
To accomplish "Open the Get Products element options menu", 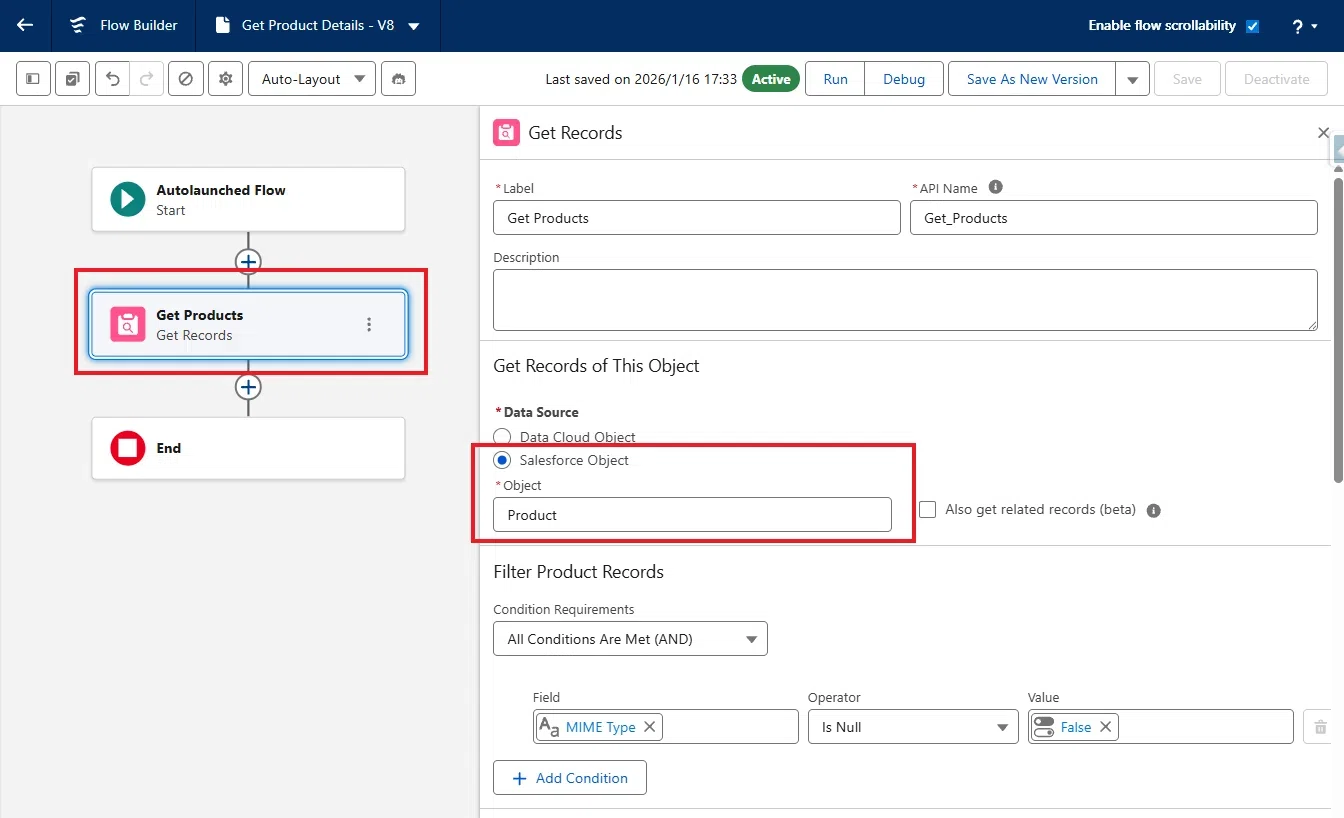I will click(x=369, y=324).
